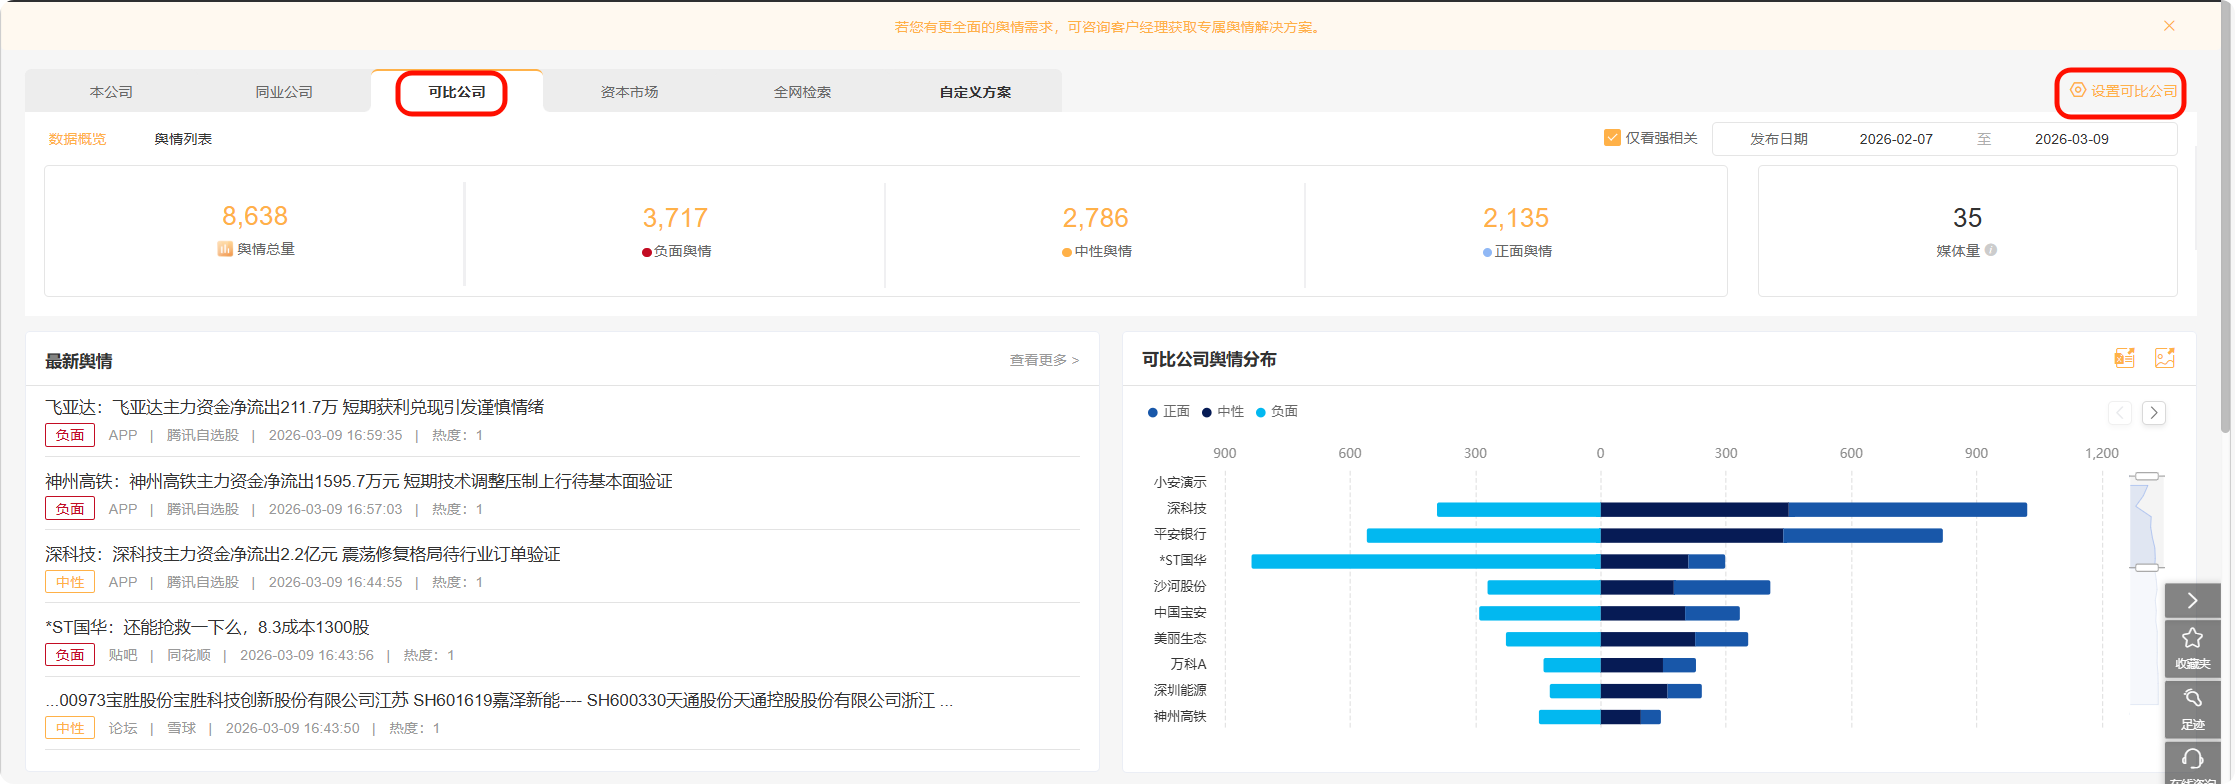2235x784 pixels.
Task: Open the 飞亚达 主力资金净流出 news headline
Action: [295, 407]
